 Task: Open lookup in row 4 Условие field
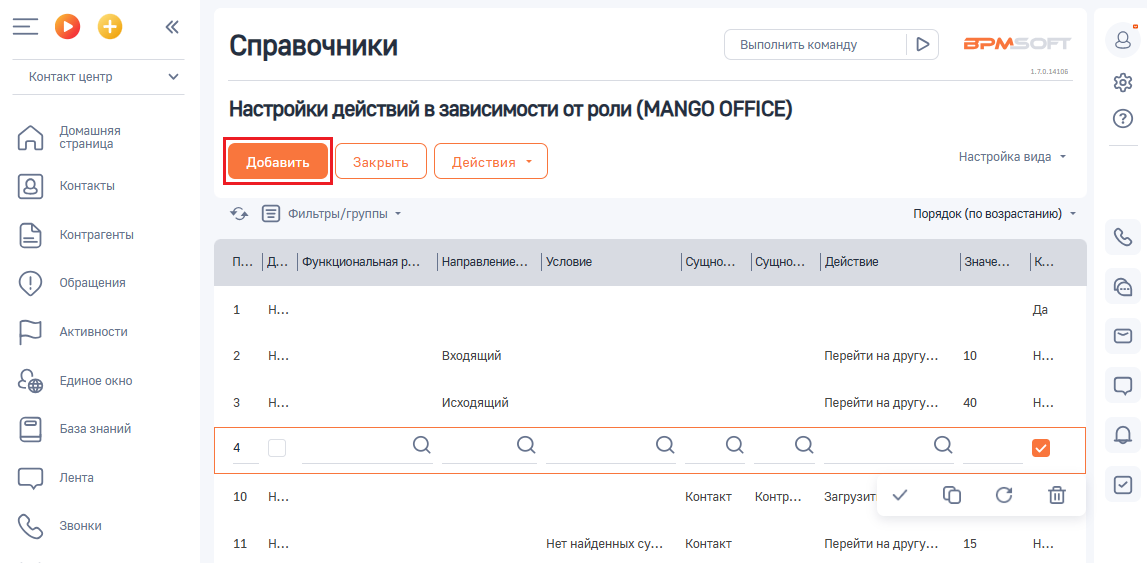point(665,445)
